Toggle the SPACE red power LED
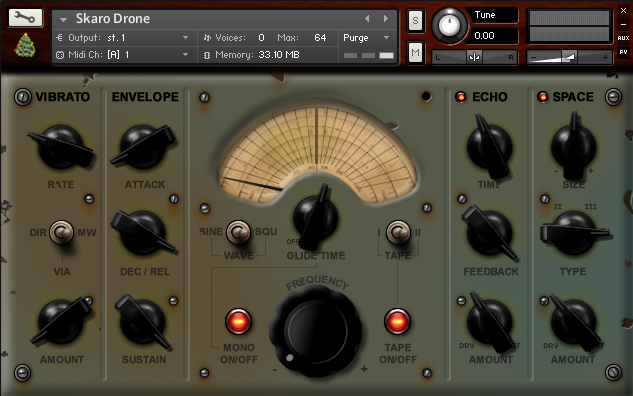Screen dimensions: 633x396 click(x=542, y=97)
